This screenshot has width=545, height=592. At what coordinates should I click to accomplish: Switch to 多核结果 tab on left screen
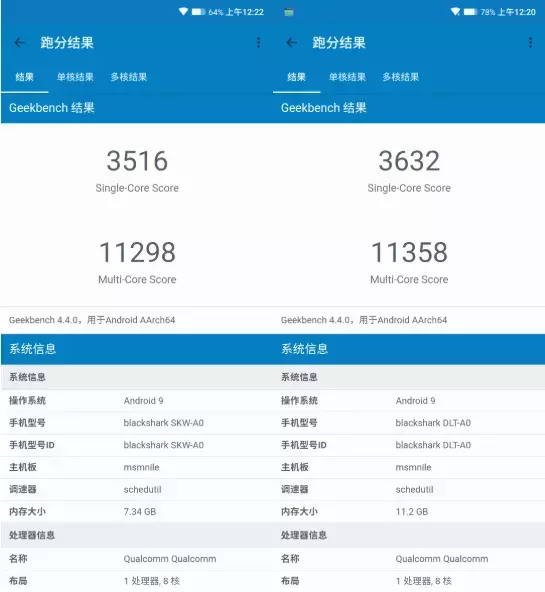(129, 77)
